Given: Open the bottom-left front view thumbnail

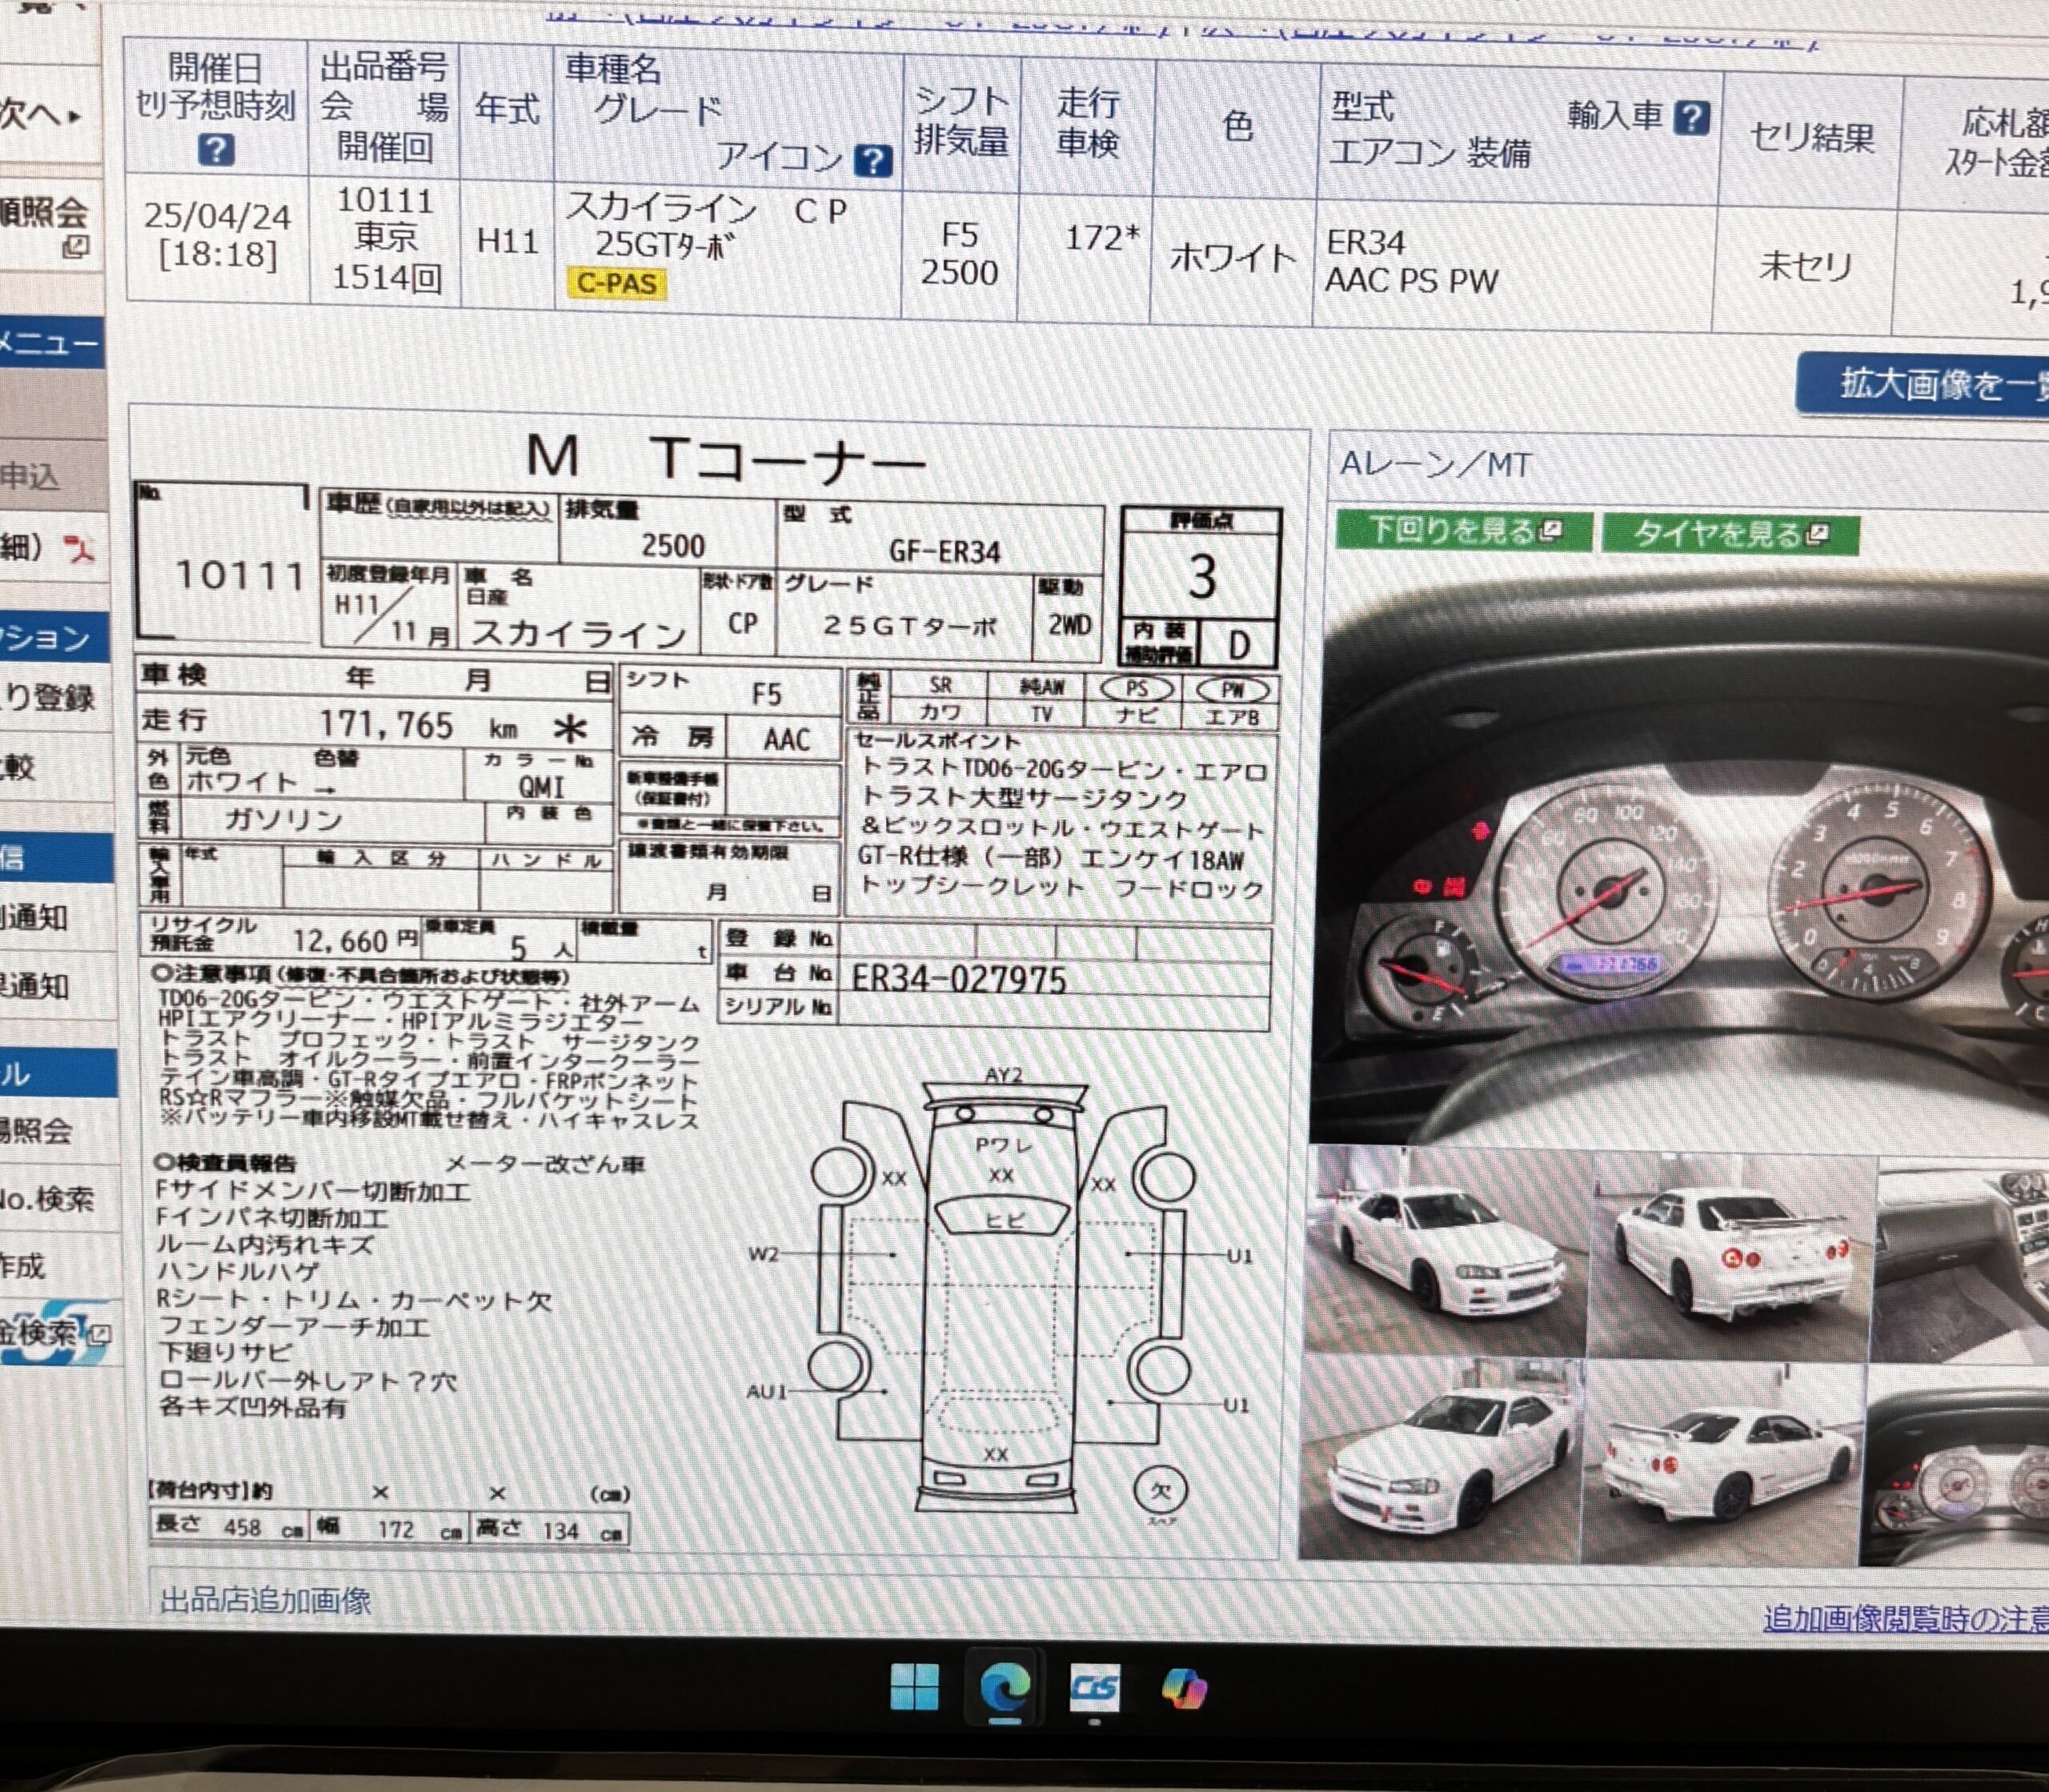Looking at the screenshot, I should [1442, 1458].
